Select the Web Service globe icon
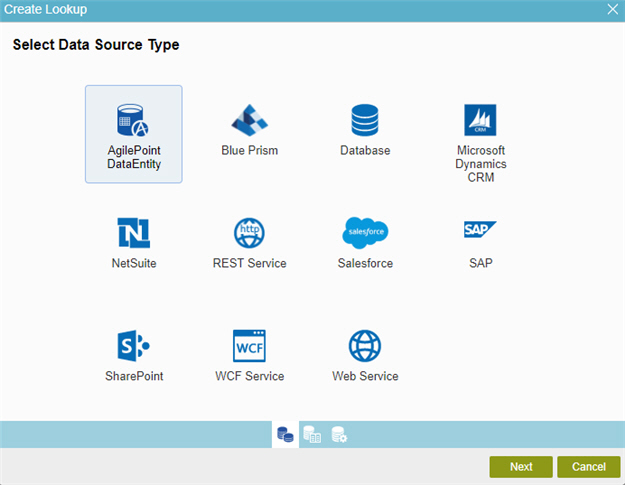 click(x=365, y=346)
